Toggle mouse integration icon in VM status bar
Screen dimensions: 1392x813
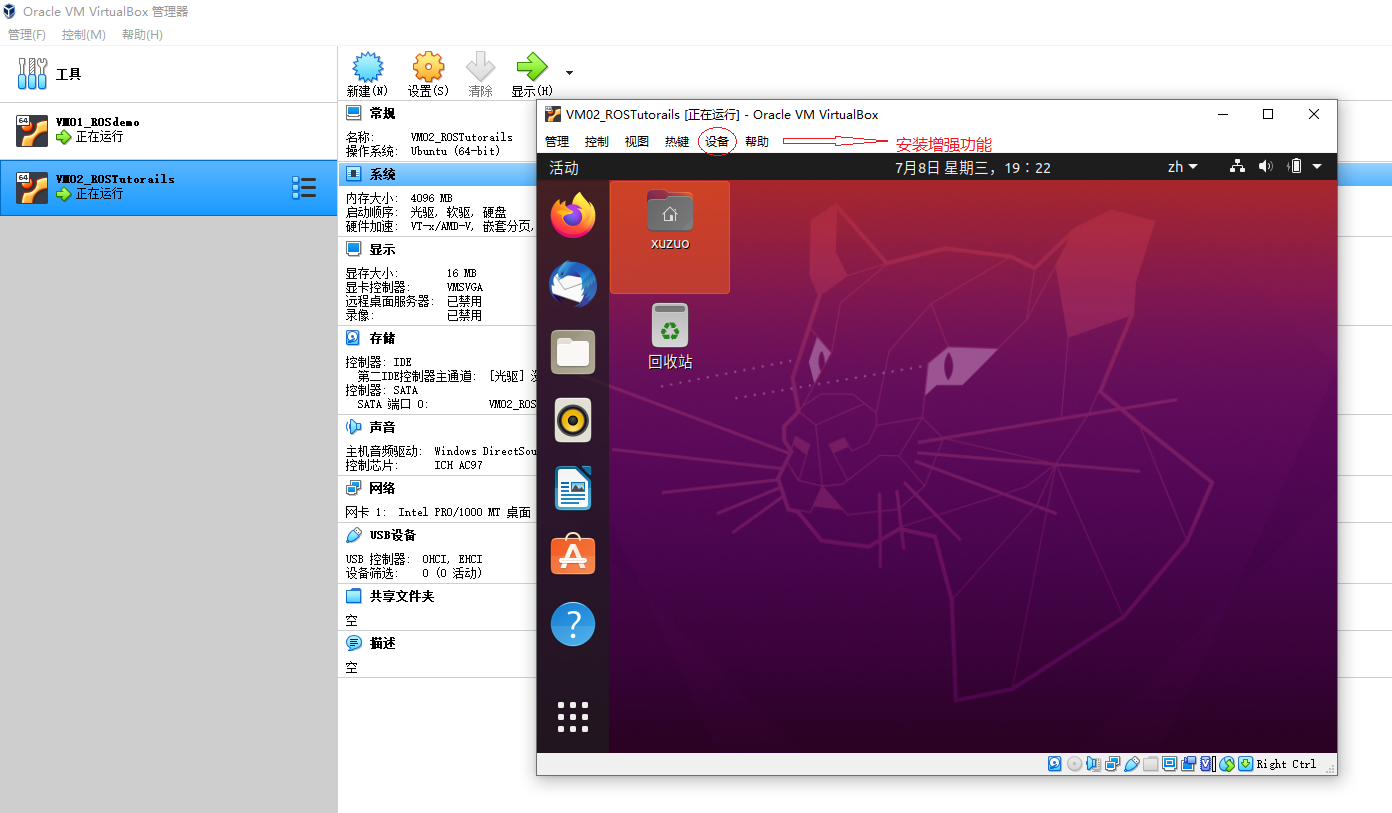tap(1226, 764)
